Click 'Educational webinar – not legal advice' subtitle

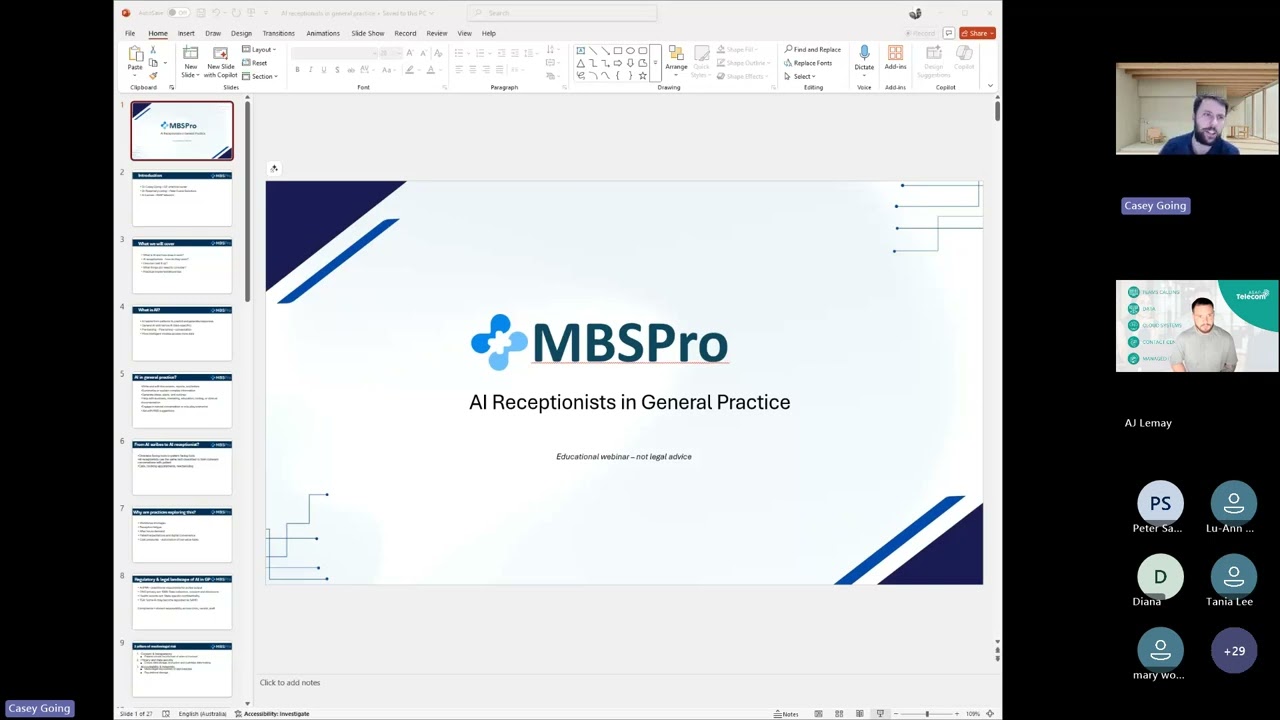click(x=624, y=457)
